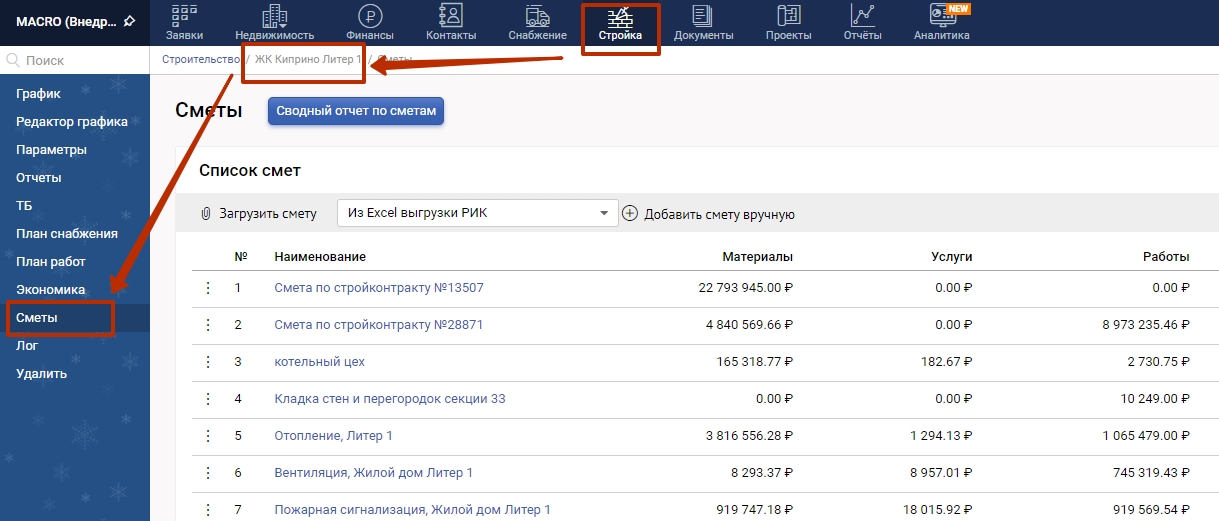Click the Сводный отчет по сметам button
Viewport: 1219px width, 521px height.
[355, 111]
